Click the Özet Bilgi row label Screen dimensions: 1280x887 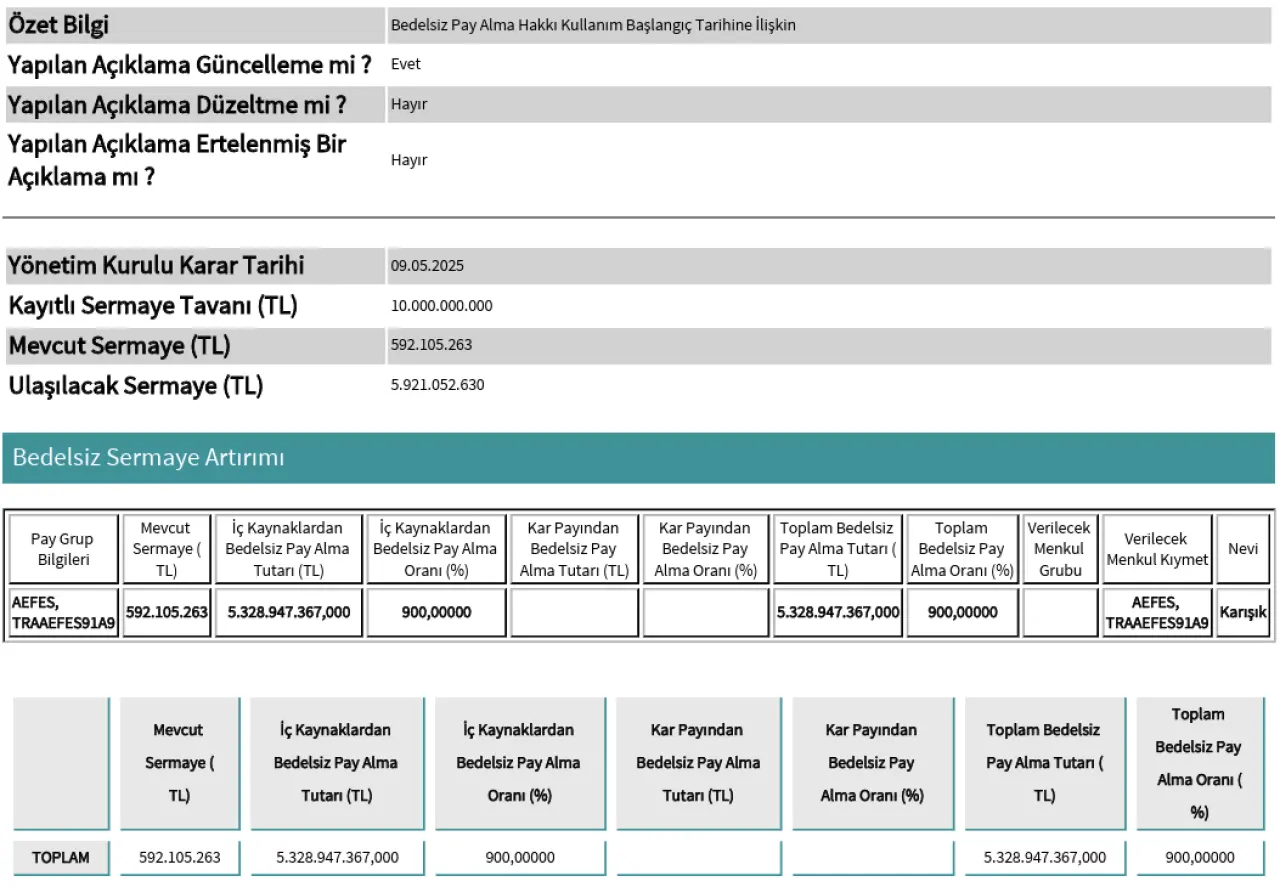click(x=59, y=25)
